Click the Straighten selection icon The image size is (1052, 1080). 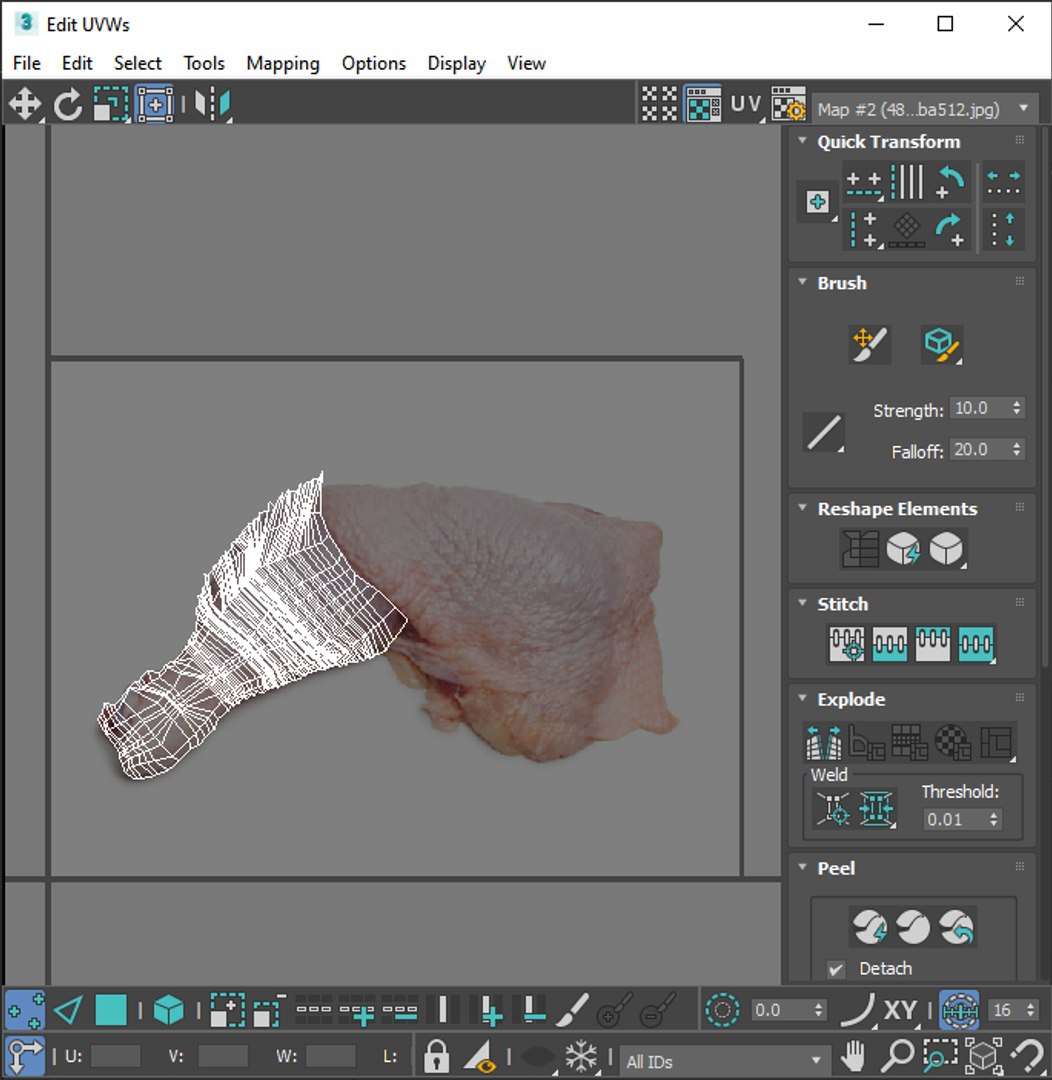click(x=860, y=549)
